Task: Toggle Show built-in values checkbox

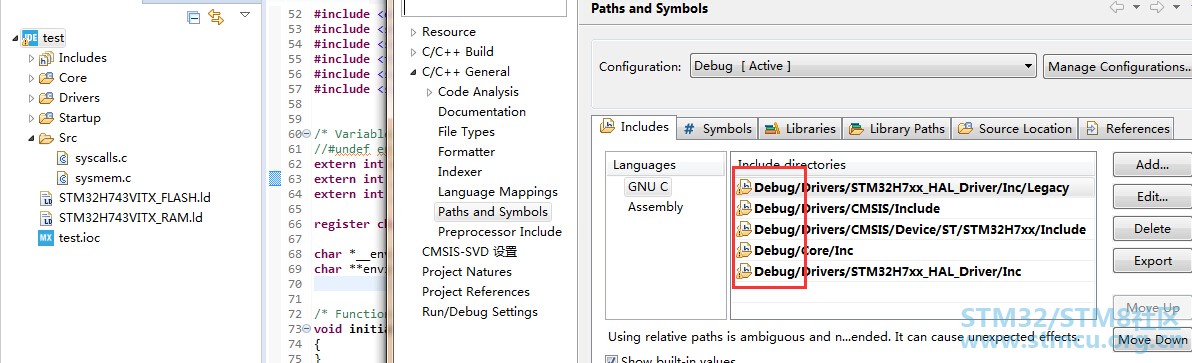Action: 611,360
